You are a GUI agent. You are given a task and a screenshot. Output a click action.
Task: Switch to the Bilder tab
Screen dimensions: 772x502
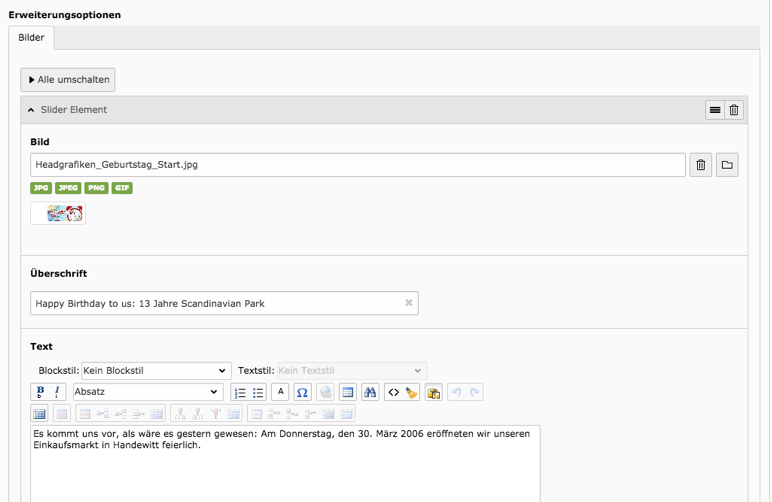tap(31, 38)
